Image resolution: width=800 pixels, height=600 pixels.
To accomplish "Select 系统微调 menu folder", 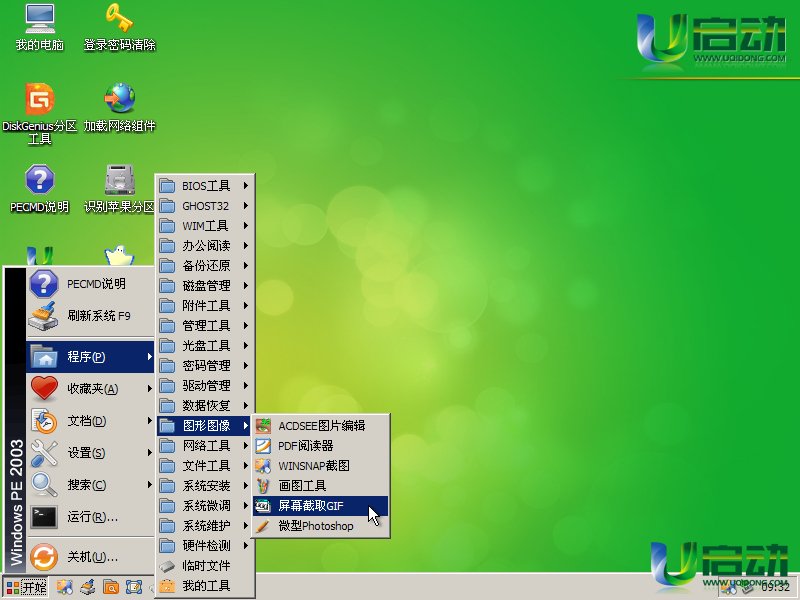I will [x=205, y=506].
